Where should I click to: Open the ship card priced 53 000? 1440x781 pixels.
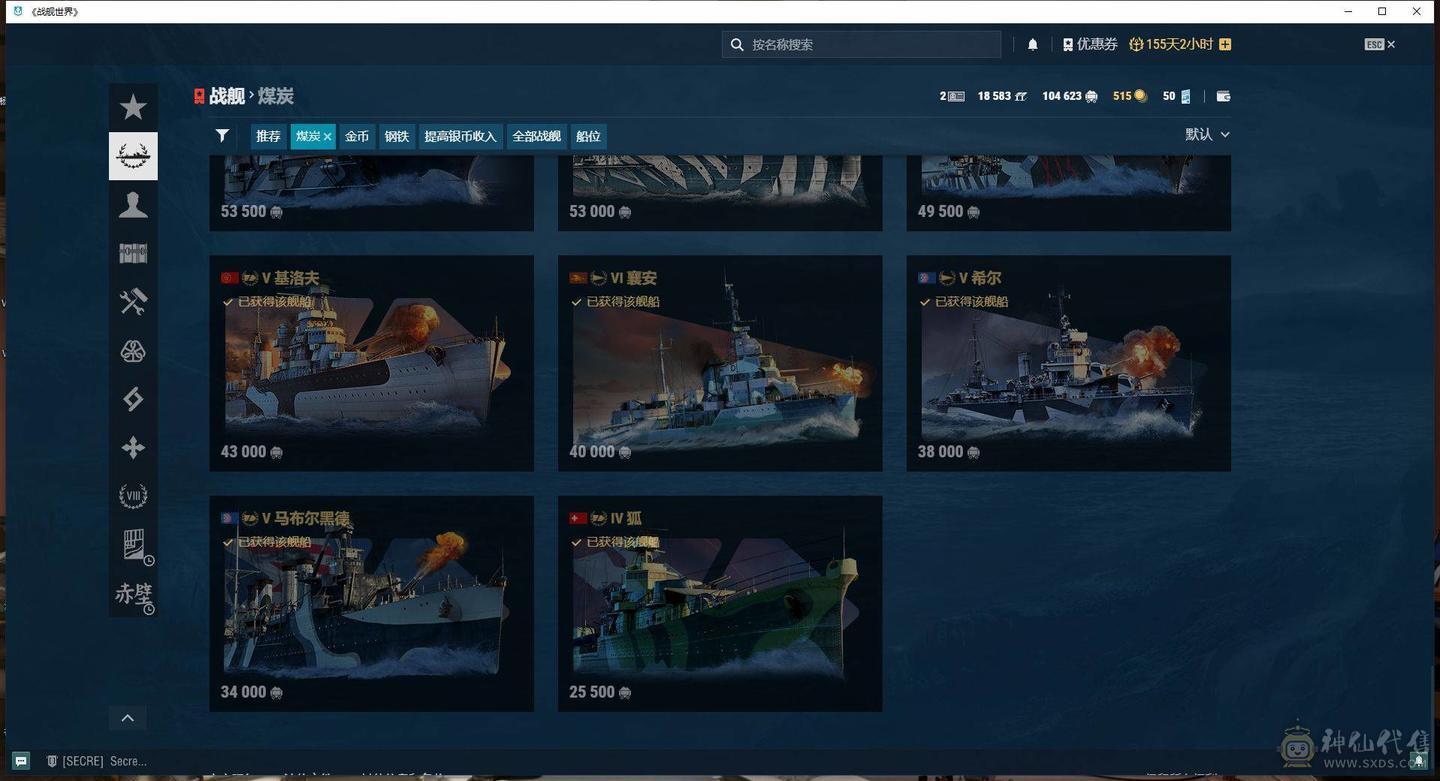(720, 193)
